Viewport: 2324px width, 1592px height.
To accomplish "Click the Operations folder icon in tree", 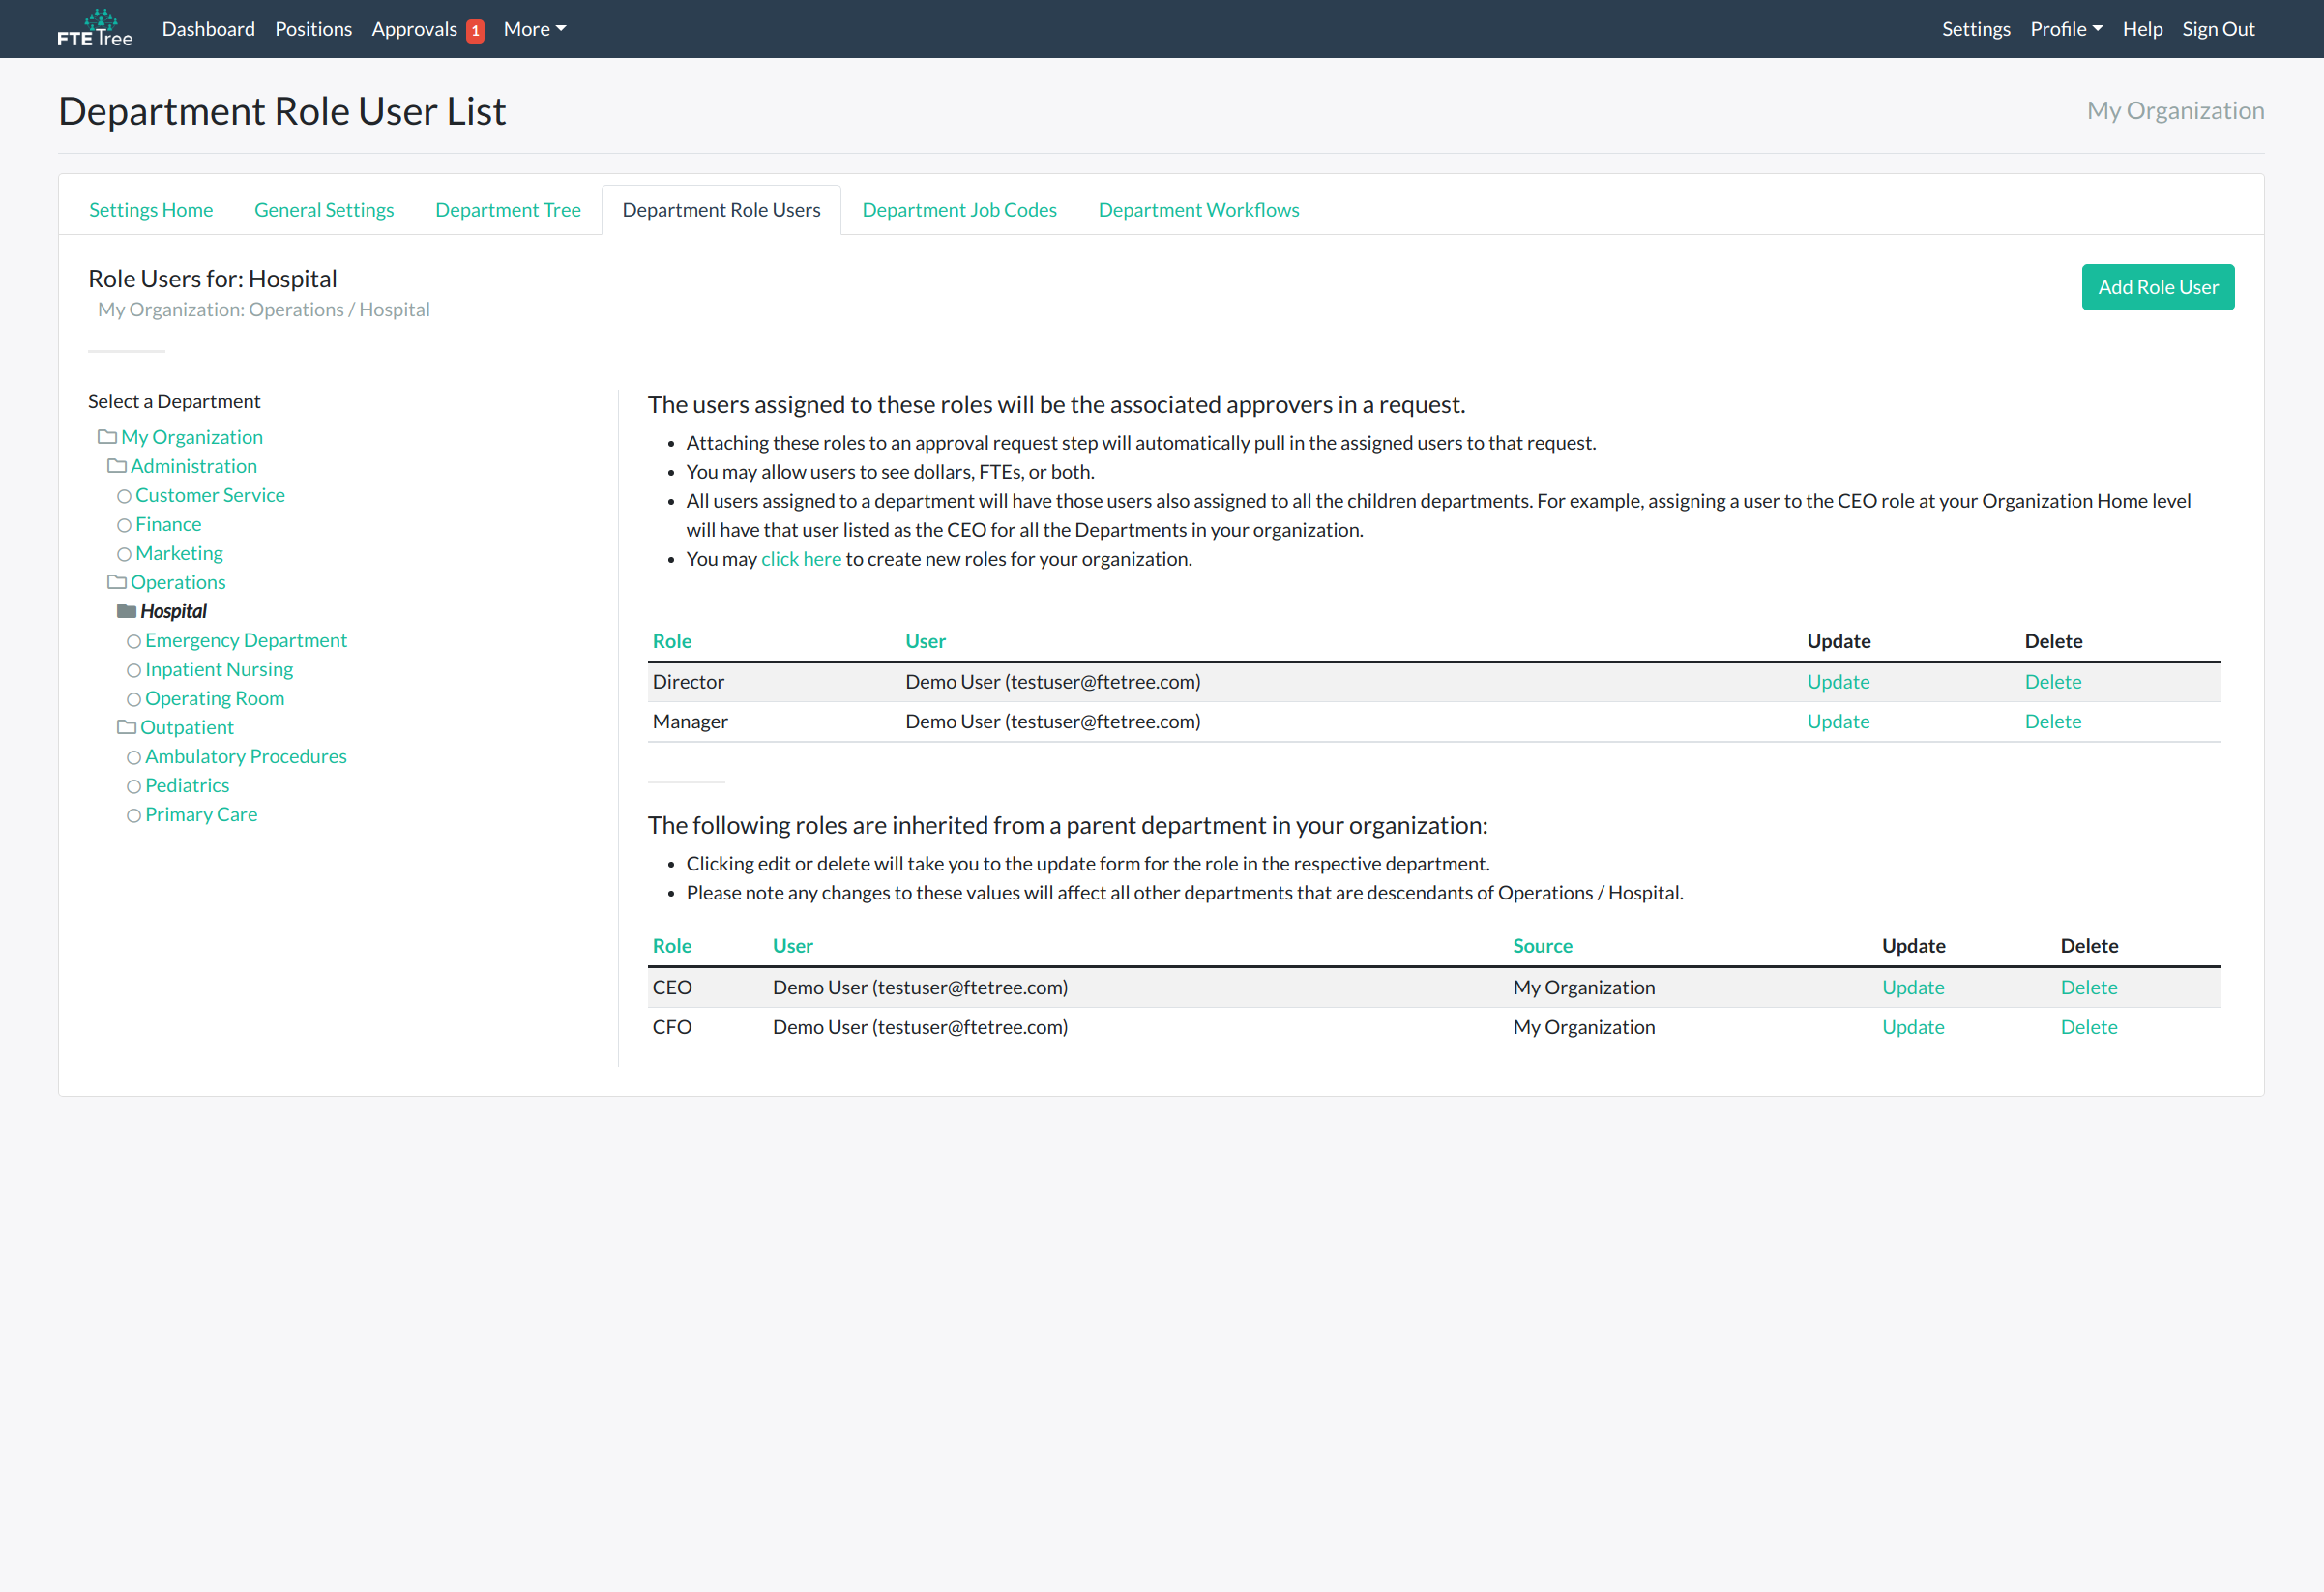I will pos(117,582).
